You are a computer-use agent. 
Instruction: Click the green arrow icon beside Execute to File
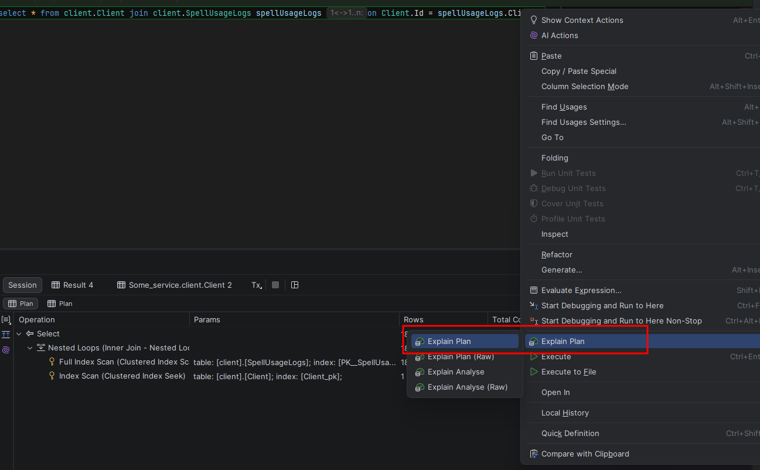tap(534, 372)
